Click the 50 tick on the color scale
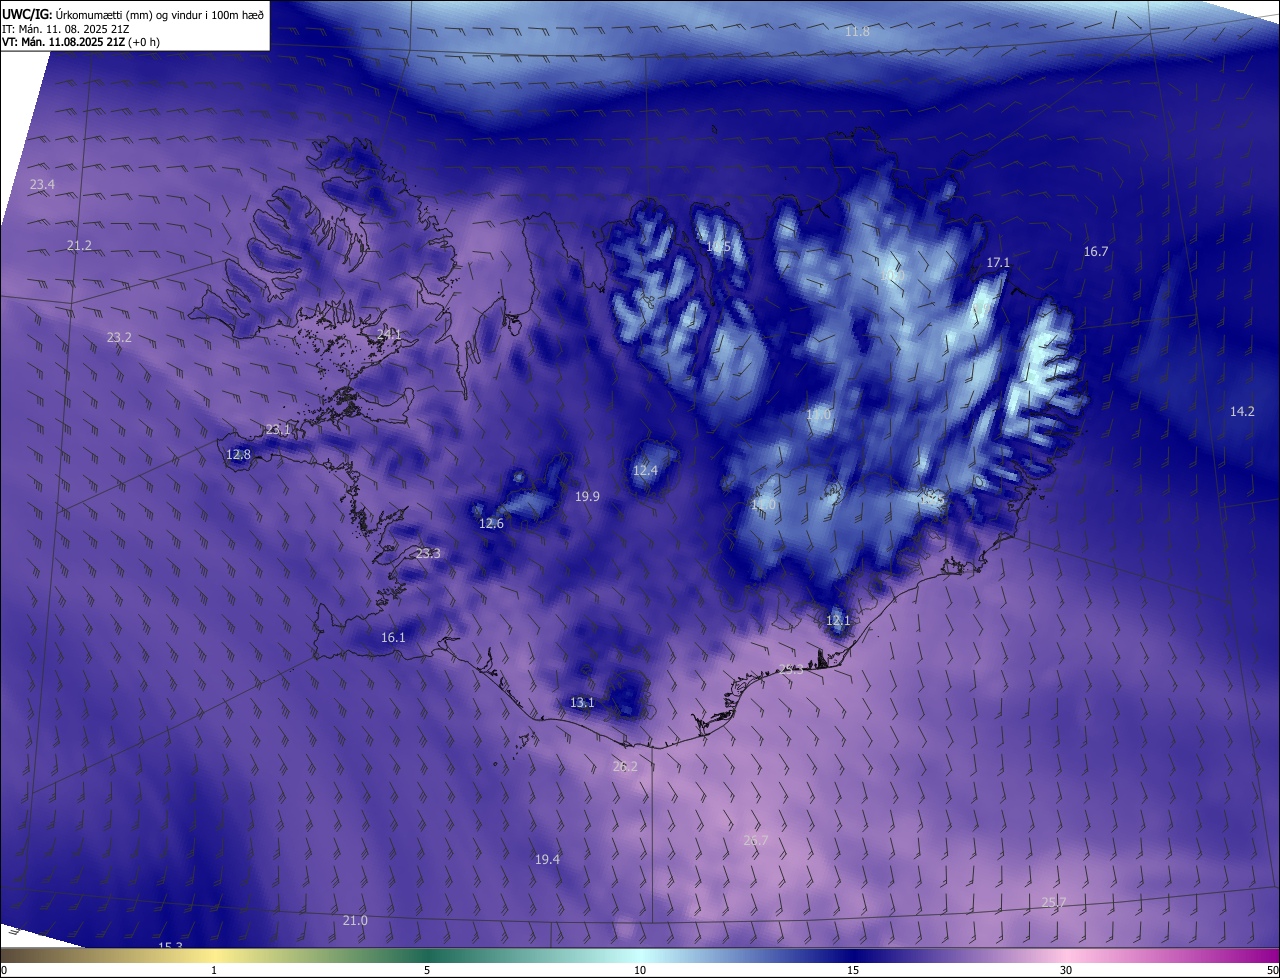Screen dimensions: 1280x978 [1272, 970]
